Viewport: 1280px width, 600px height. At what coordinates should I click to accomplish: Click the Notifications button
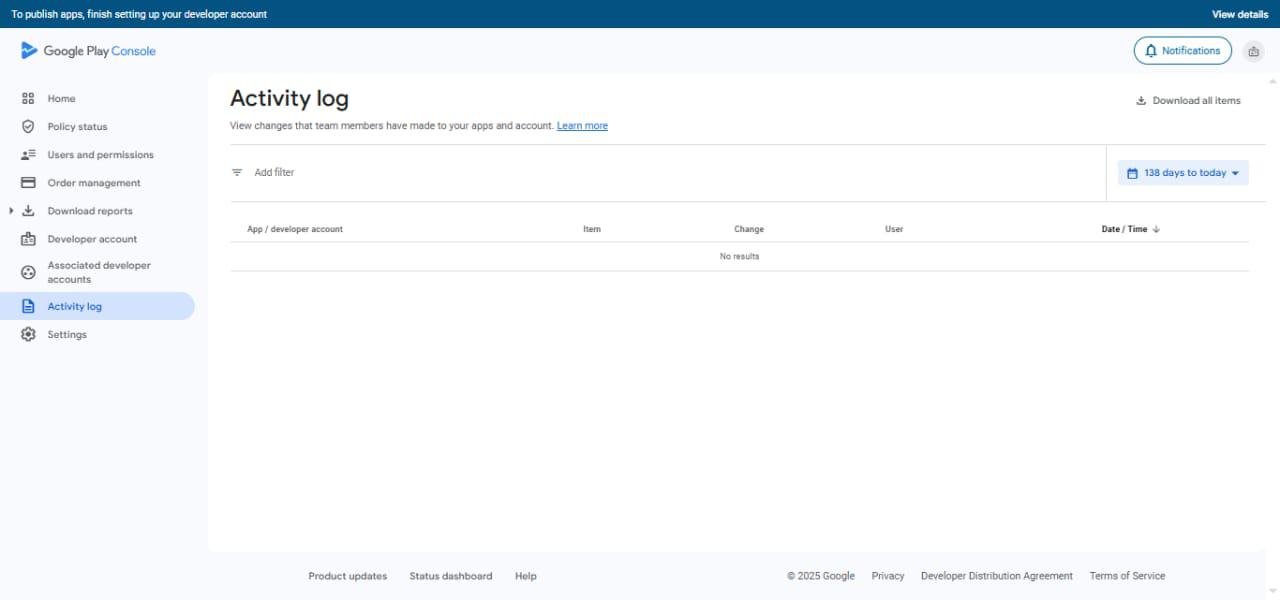1182,51
